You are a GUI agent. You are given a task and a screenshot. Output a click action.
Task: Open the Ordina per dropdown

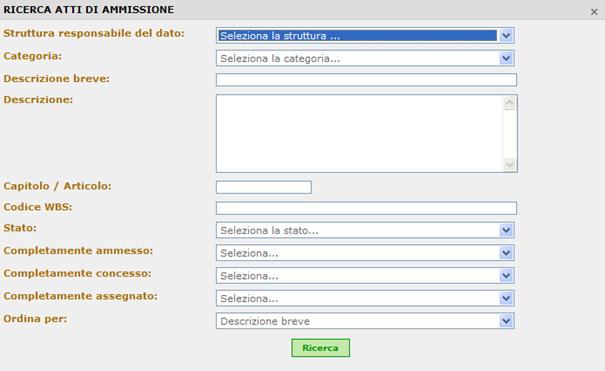coord(365,321)
